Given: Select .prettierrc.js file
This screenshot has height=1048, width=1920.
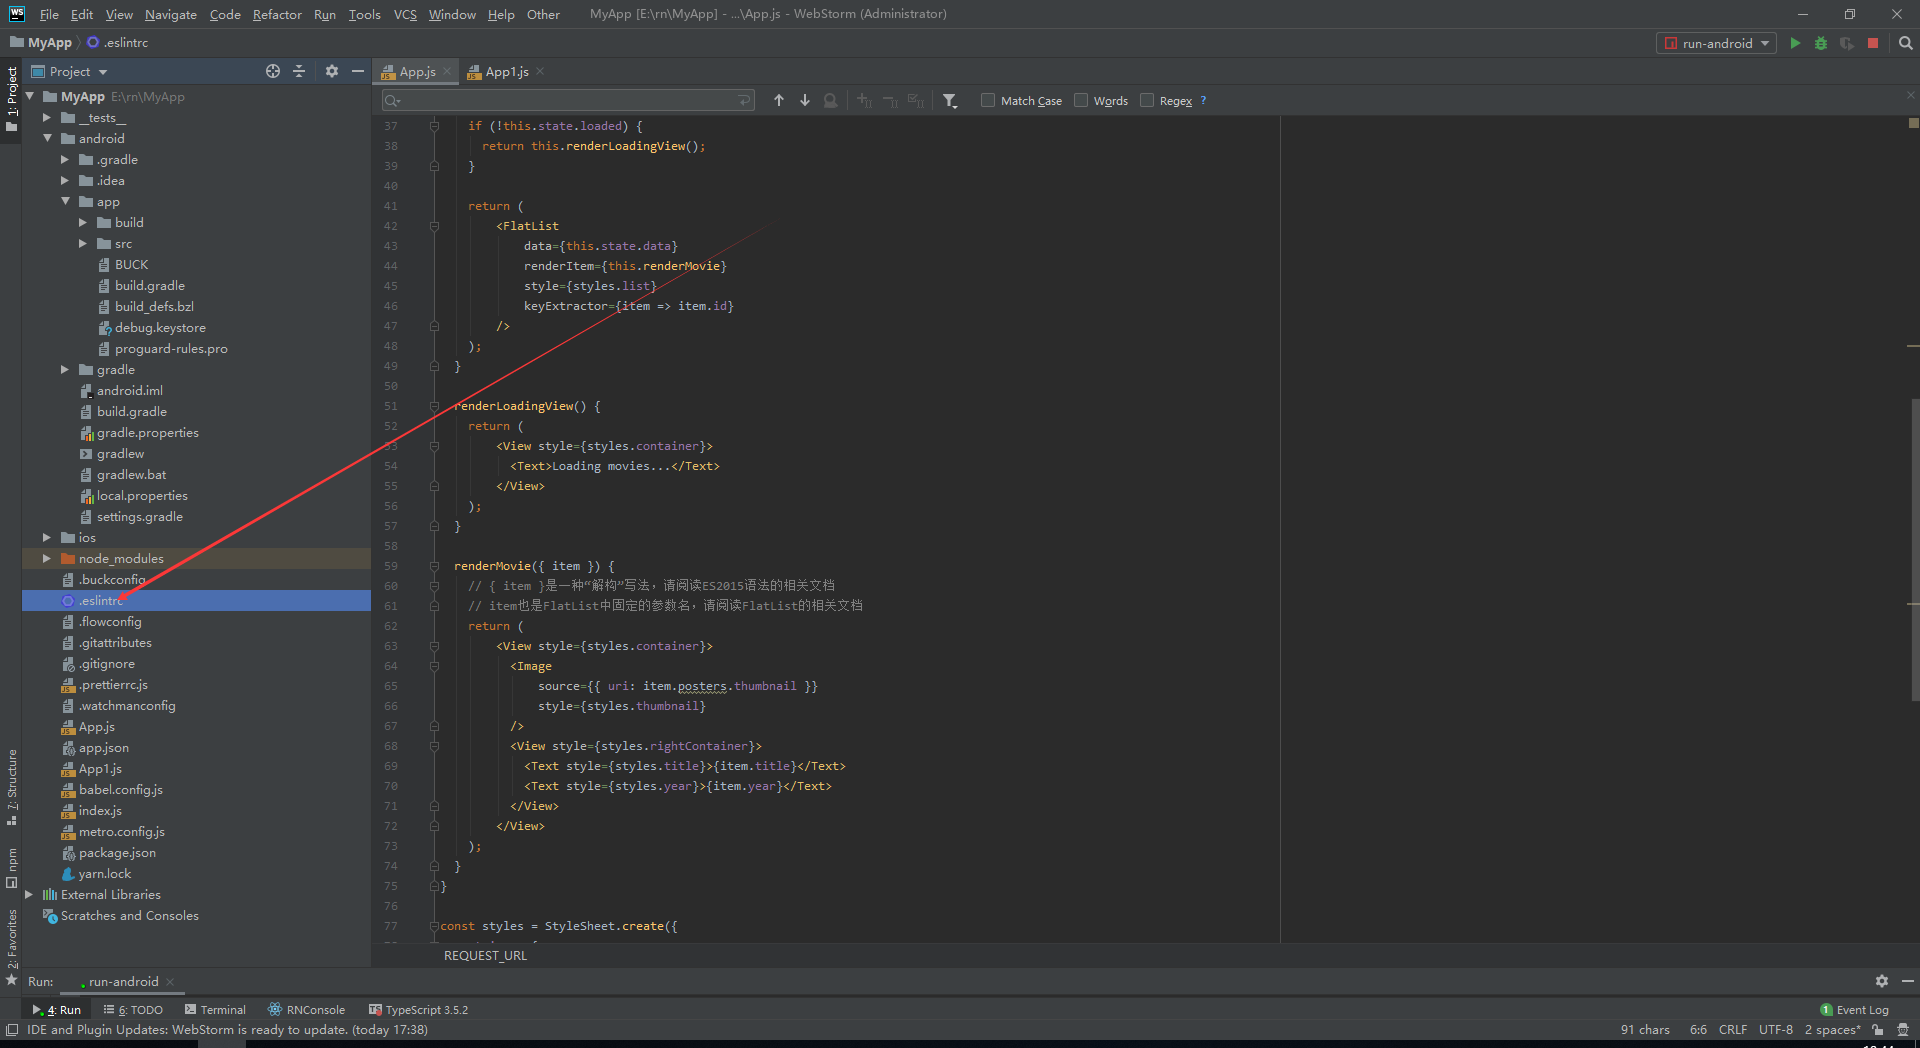Looking at the screenshot, I should pos(113,684).
